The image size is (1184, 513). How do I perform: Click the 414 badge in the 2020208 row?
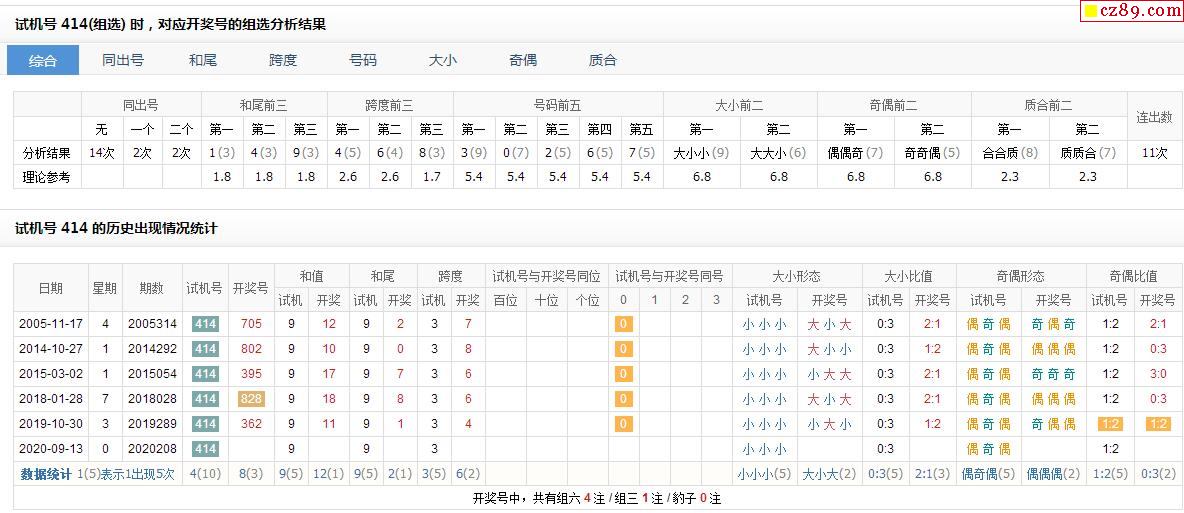click(205, 449)
